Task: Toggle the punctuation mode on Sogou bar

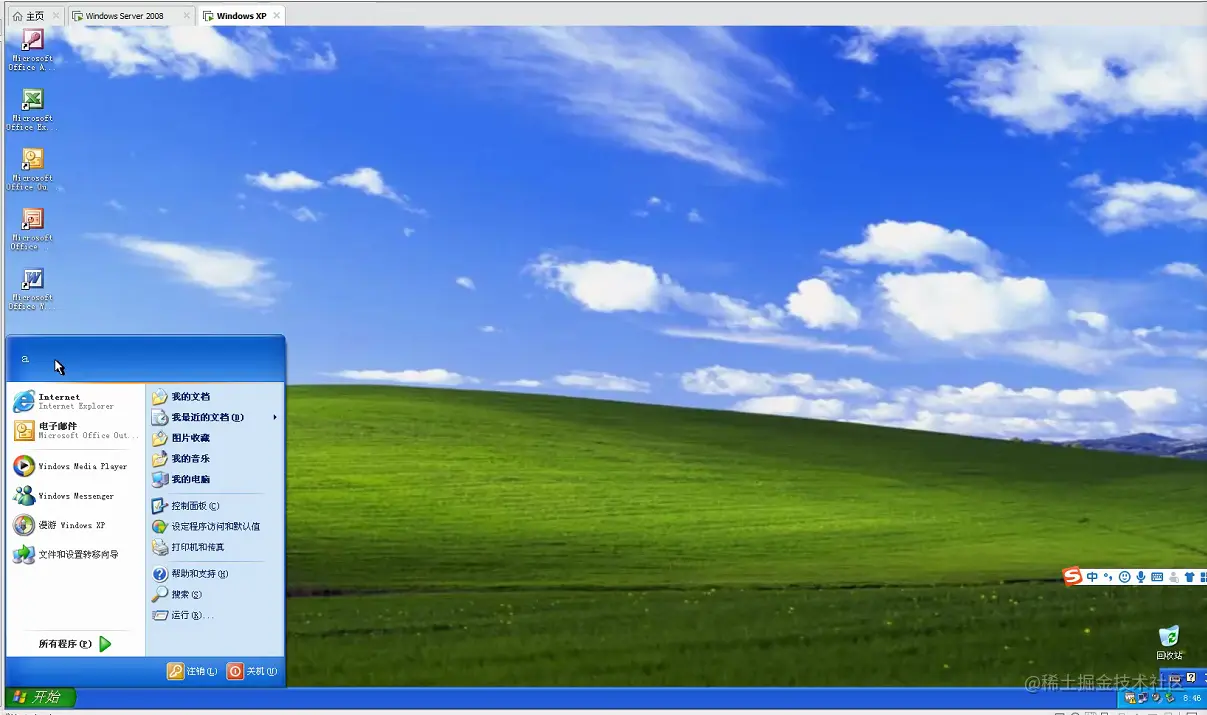Action: coord(1108,577)
